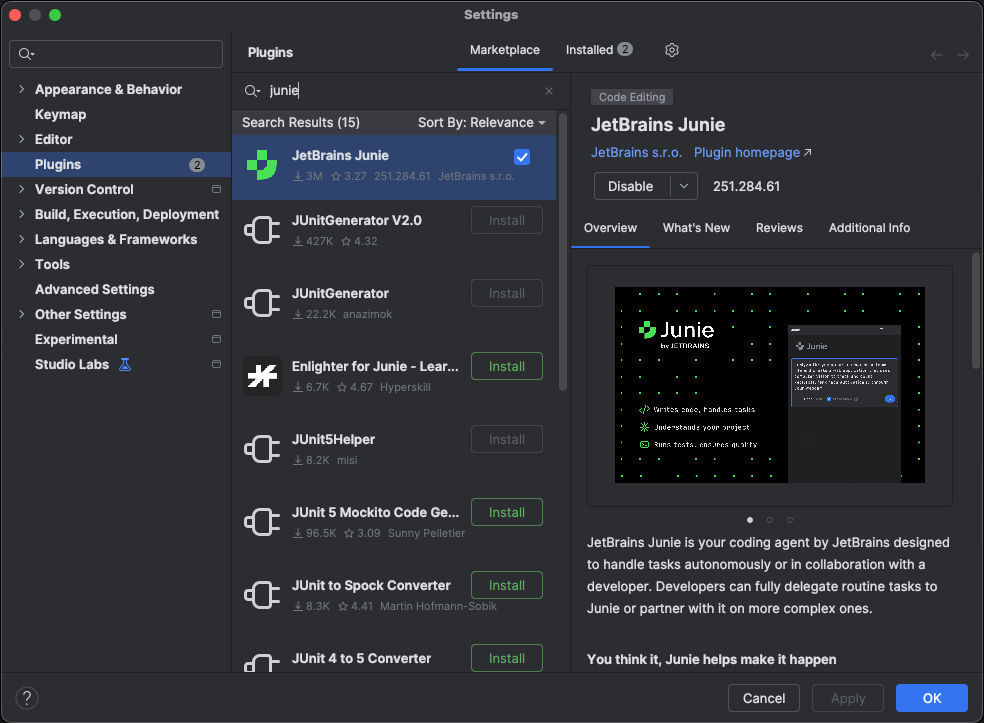Screen dimensions: 984x723
Task: Click the Cancel button
Action: (x=764, y=698)
